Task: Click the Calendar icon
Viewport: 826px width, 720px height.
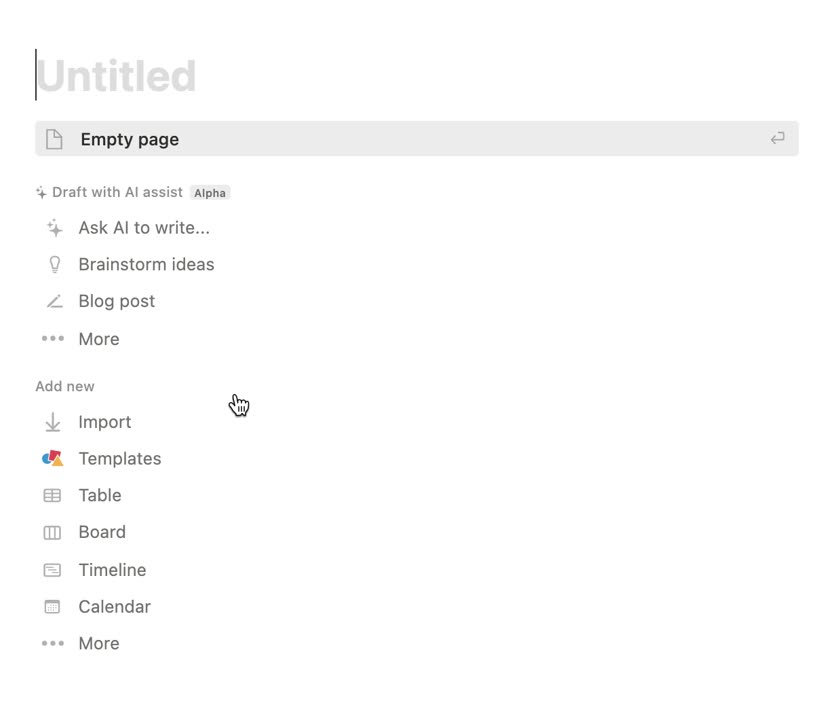Action: click(53, 607)
